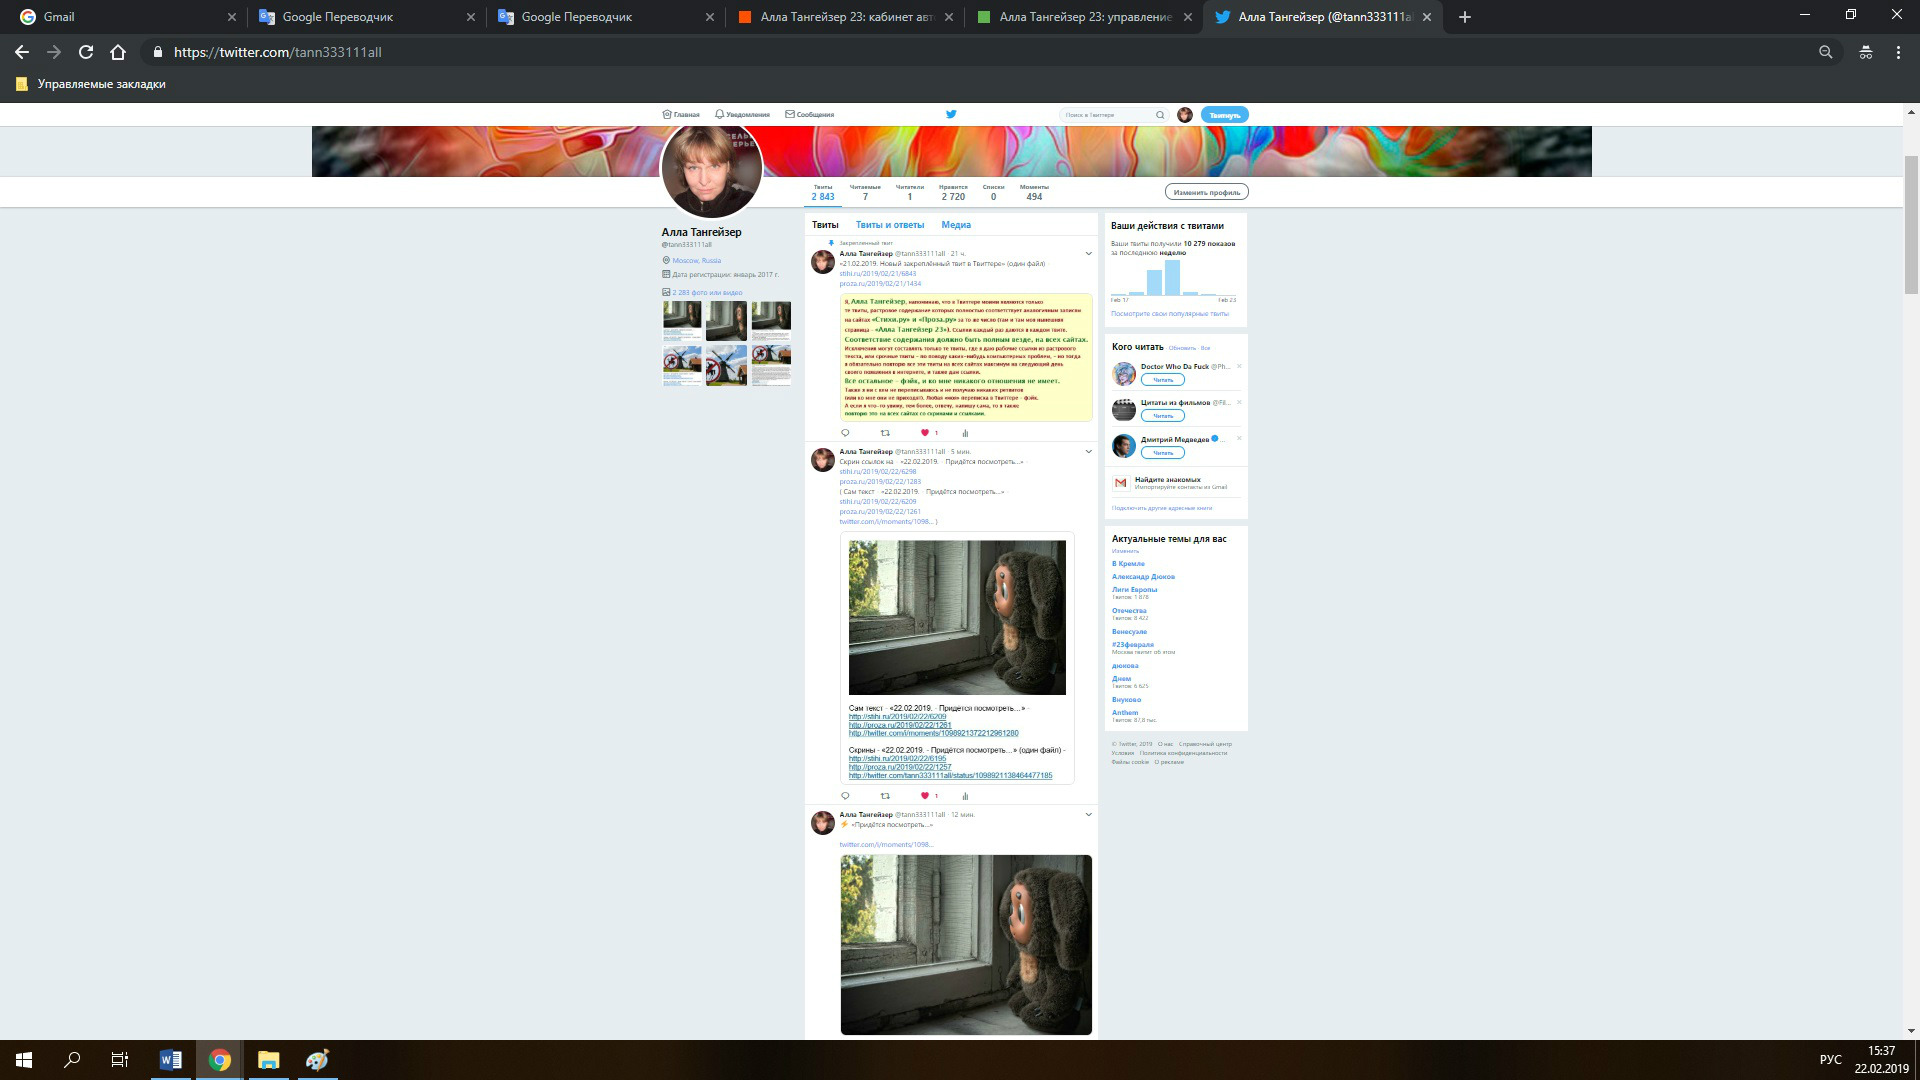Open Уведомления bell notifications
Viewport: 1920px width, 1080px height.
pos(742,114)
